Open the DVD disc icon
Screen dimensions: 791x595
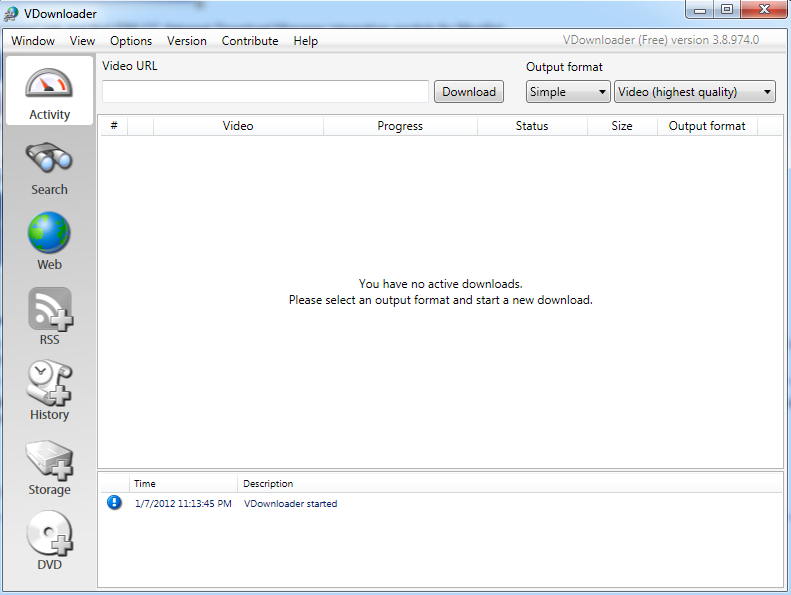49,533
